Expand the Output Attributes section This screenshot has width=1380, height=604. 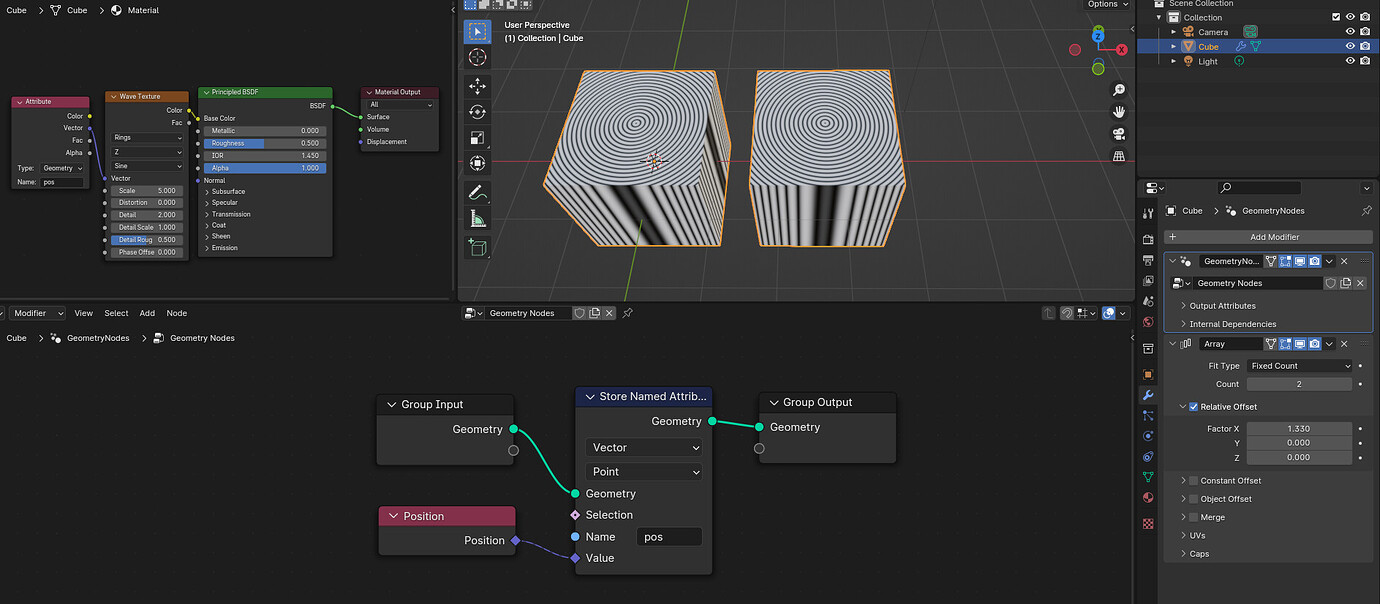(x=1224, y=305)
